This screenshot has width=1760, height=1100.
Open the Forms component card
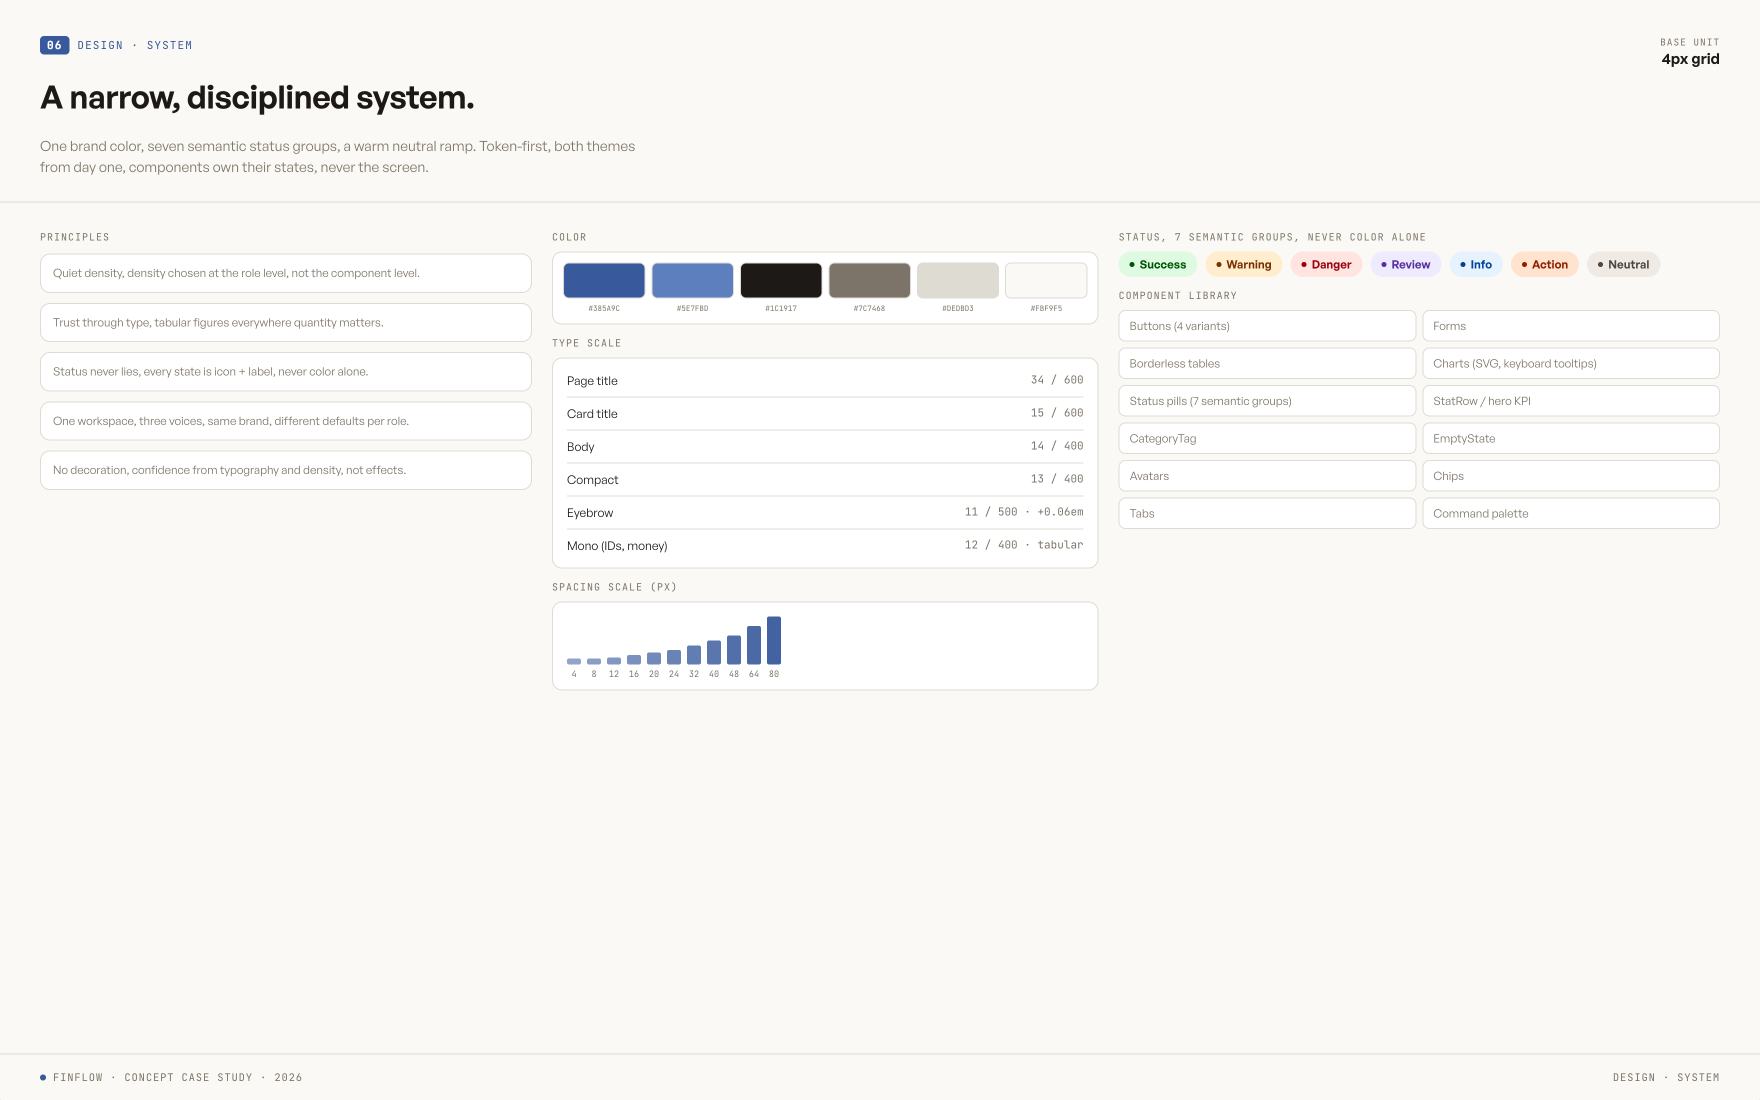[1571, 326]
